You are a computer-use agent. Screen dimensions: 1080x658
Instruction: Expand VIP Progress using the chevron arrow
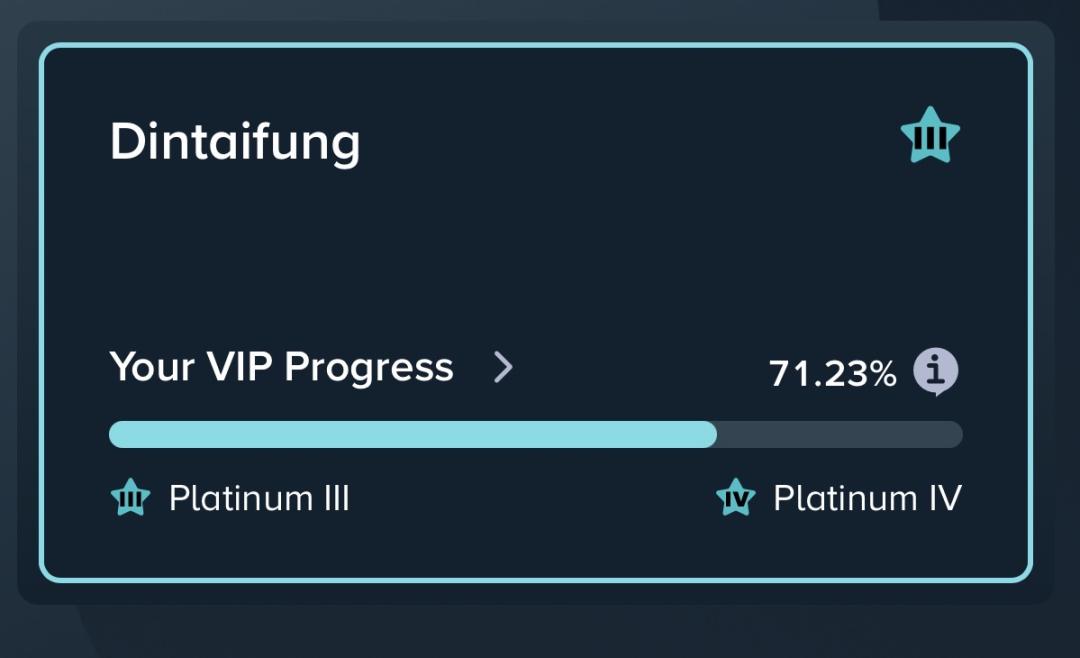[504, 368]
